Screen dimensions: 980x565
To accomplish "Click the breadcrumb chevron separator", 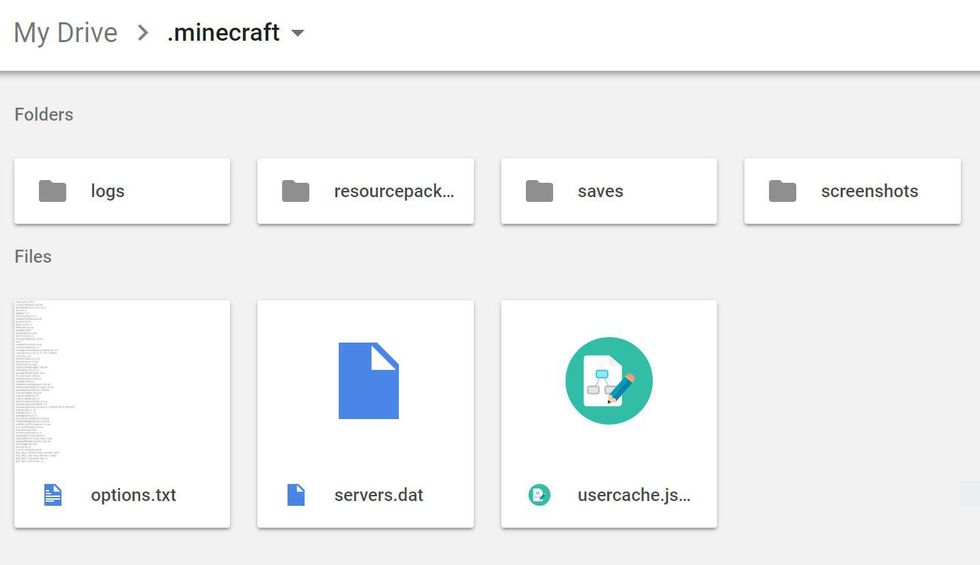I will 143,33.
